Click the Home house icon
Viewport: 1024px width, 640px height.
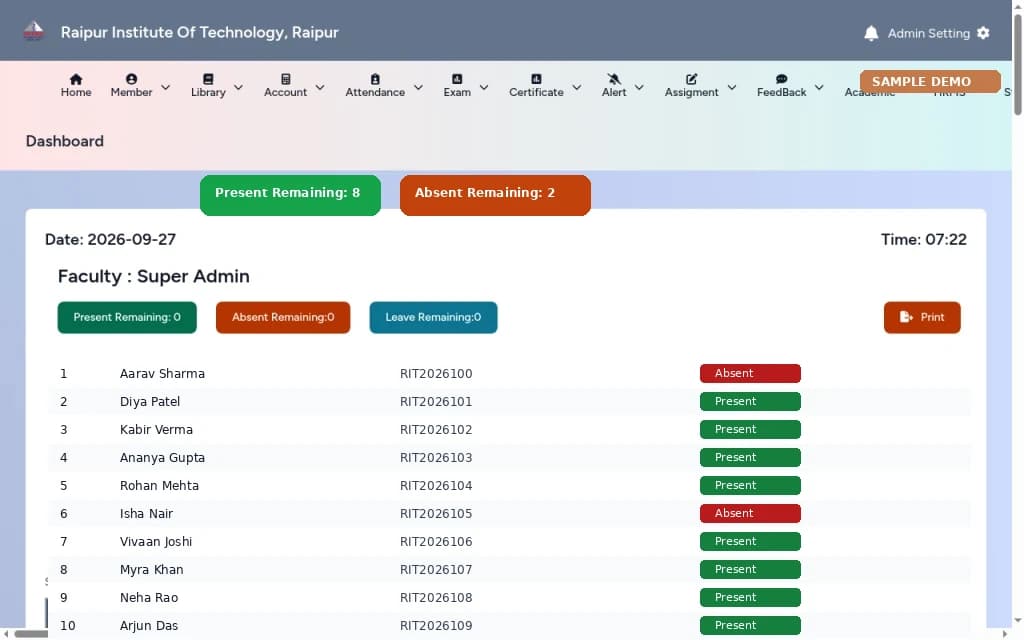tap(76, 79)
